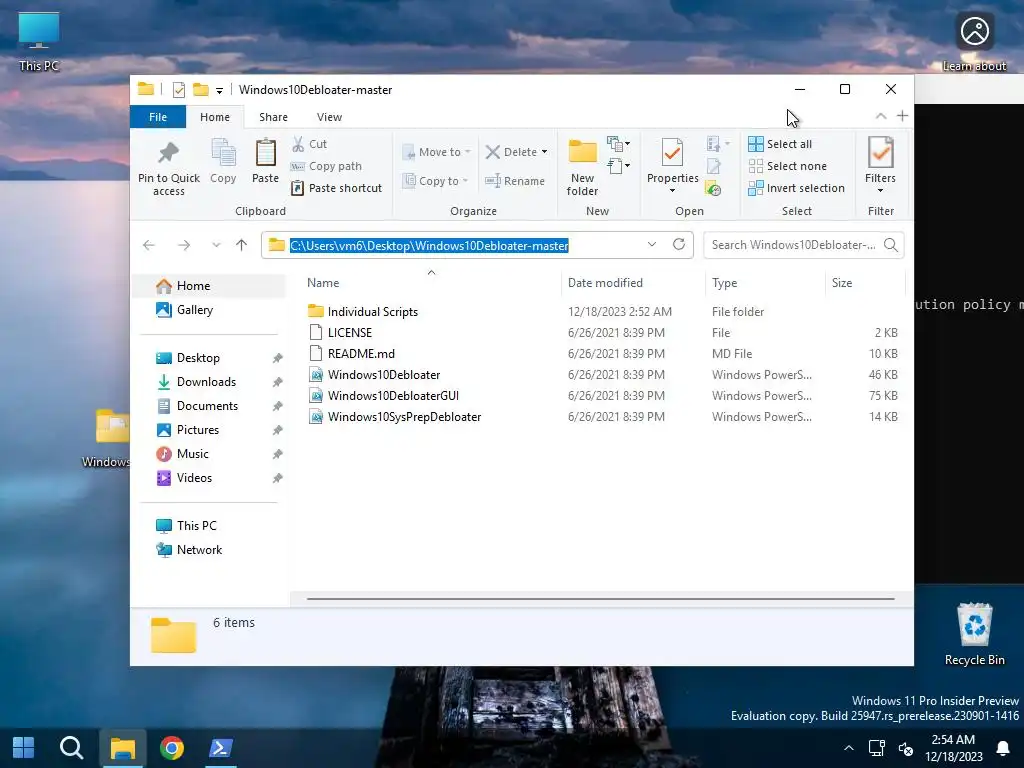Click Rename in Organize group

click(x=515, y=181)
